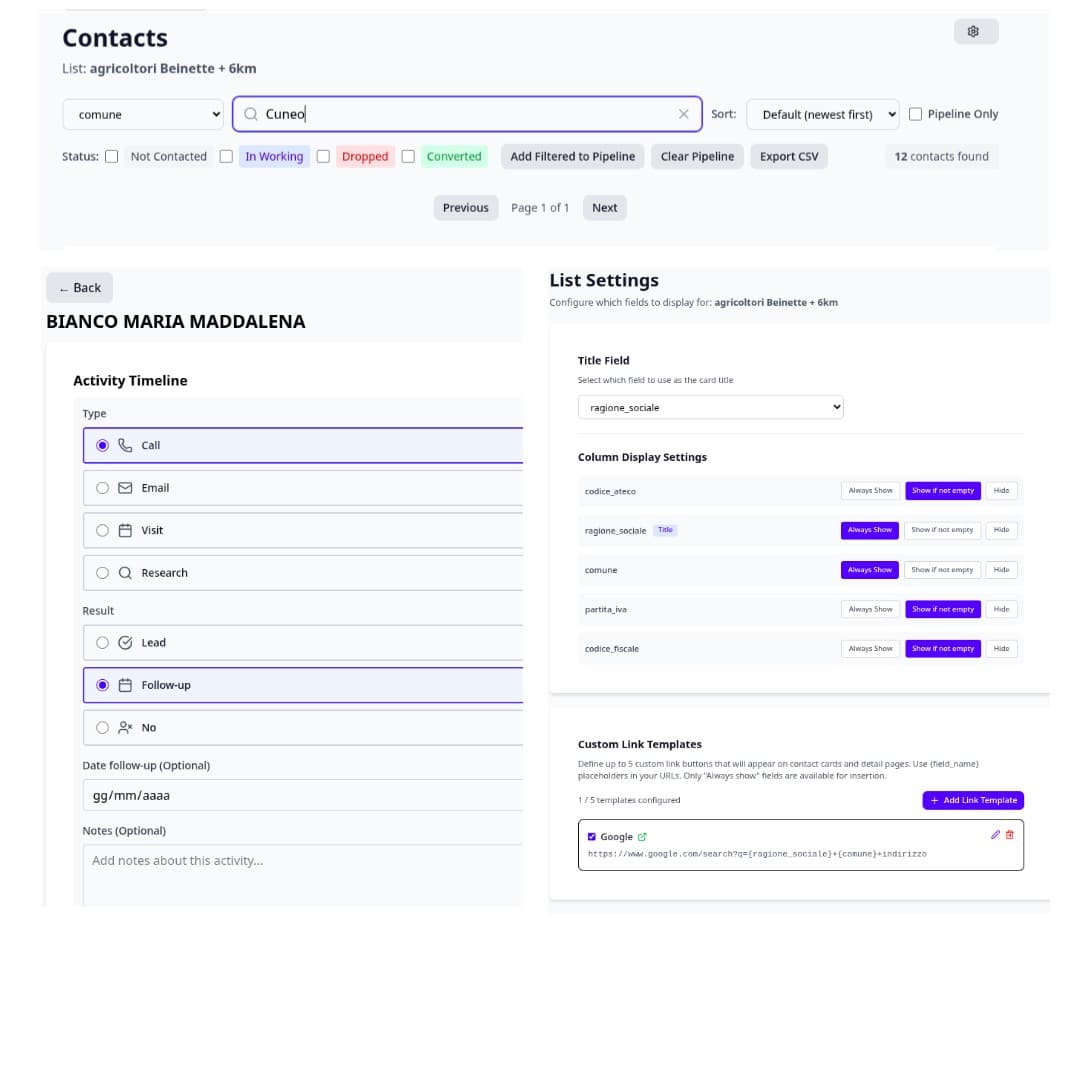Open the Sort order dropdown
Image resolution: width=1080 pixels, height=1080 pixels.
pyautogui.click(x=823, y=114)
